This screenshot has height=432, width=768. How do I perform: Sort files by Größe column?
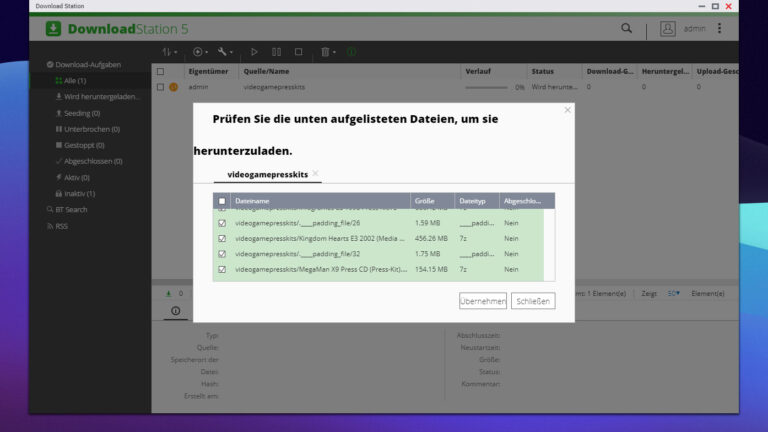(x=432, y=201)
